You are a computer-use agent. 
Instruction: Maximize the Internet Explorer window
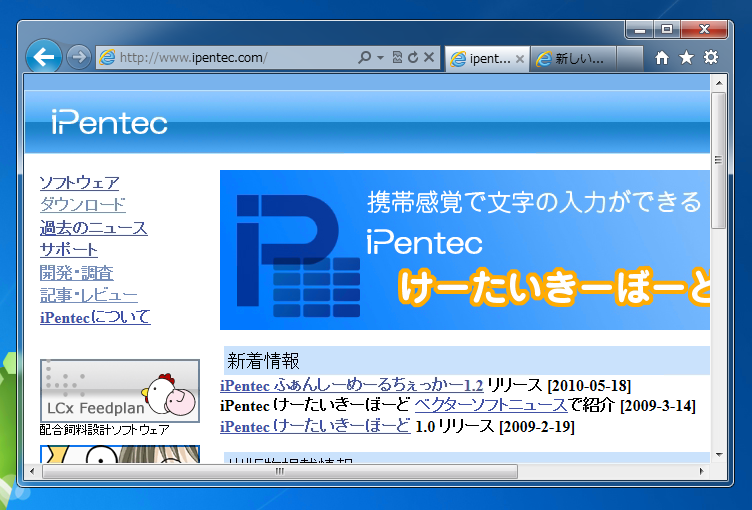(x=666, y=30)
